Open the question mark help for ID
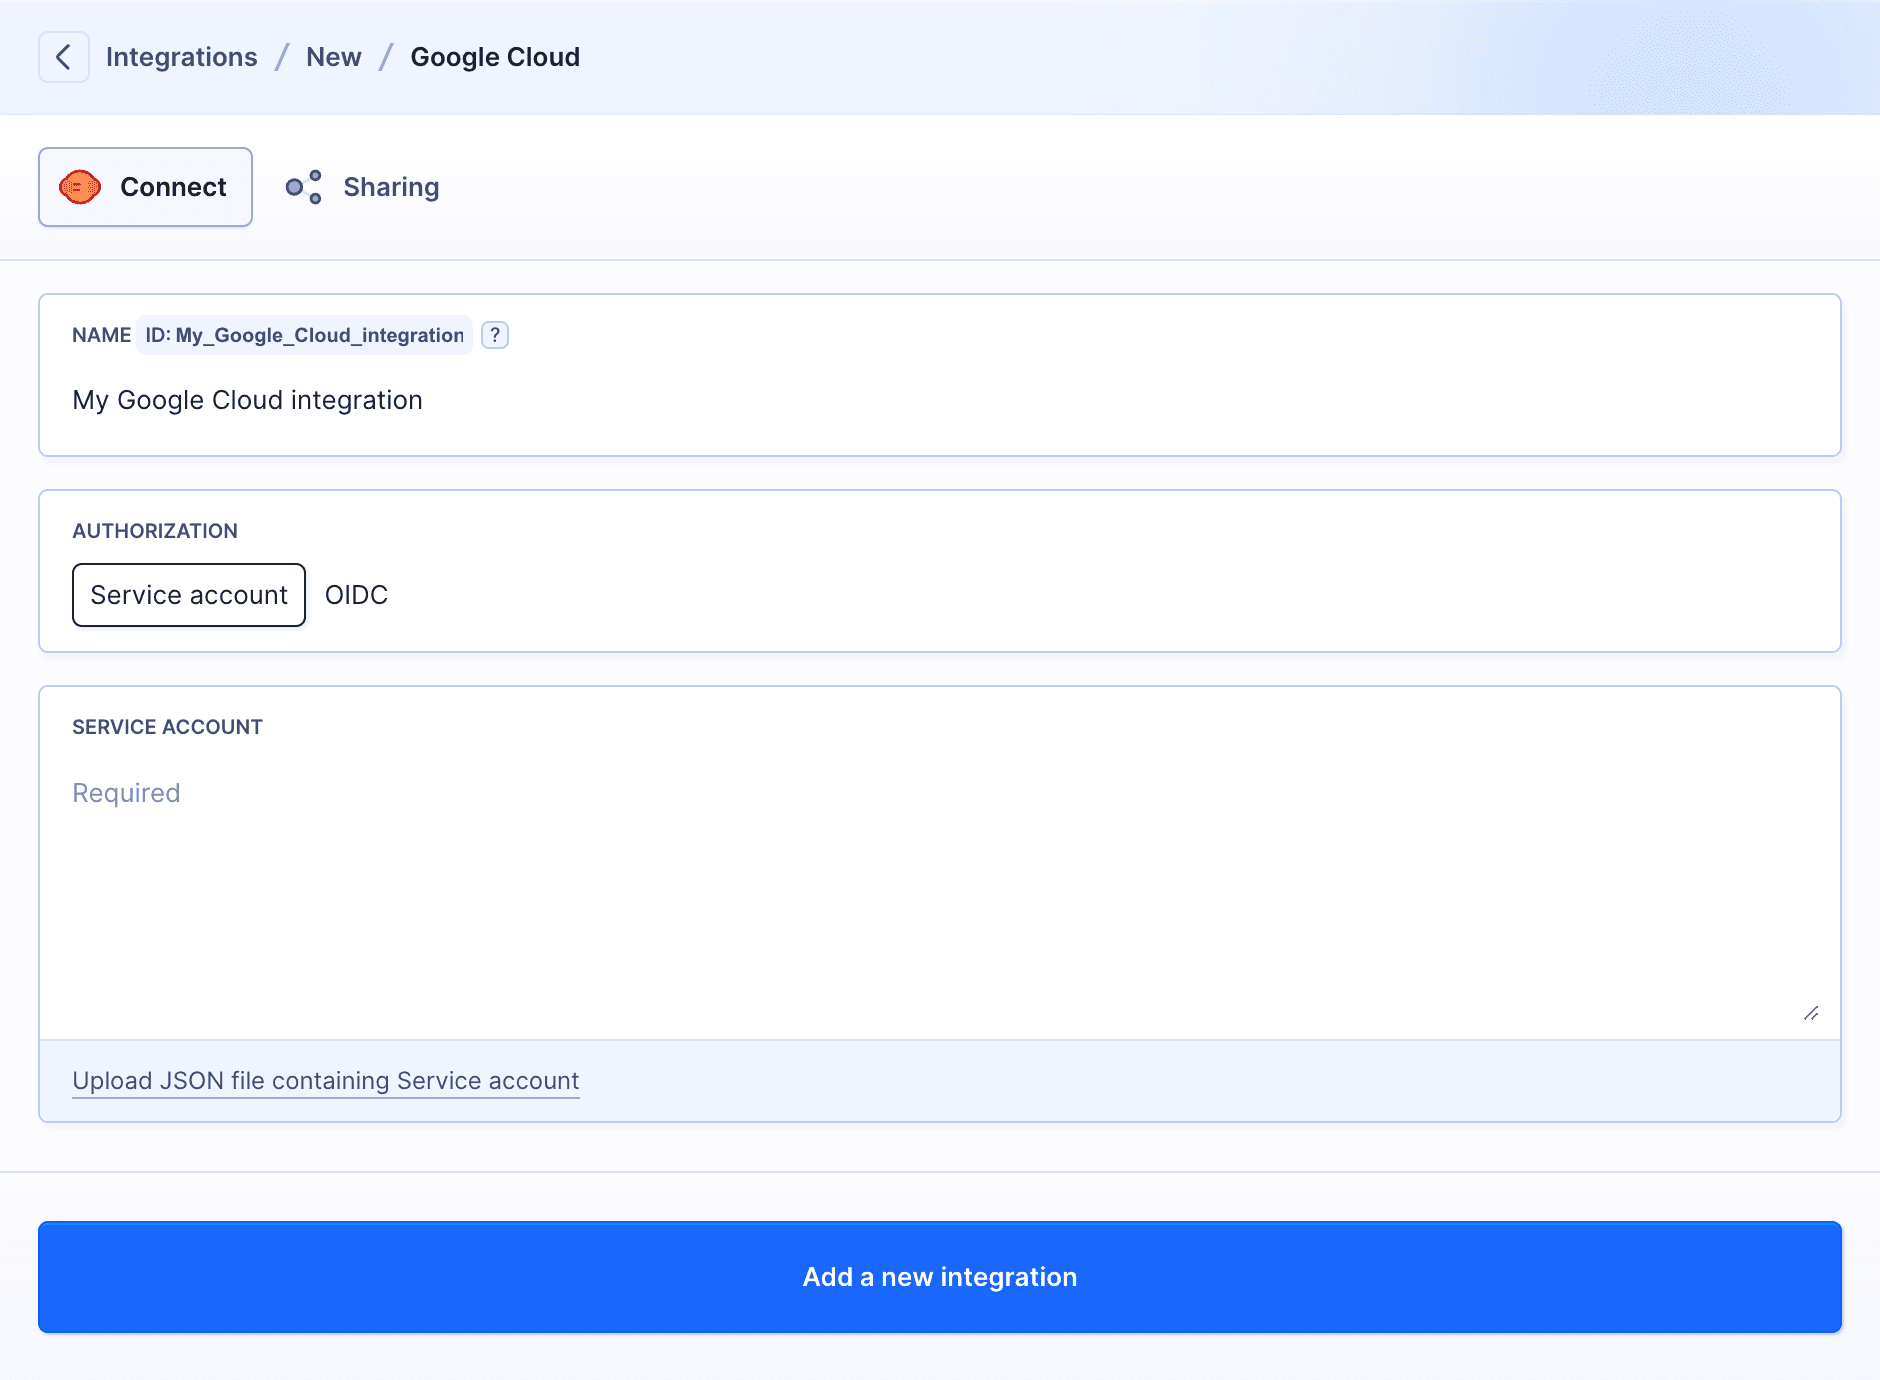The image size is (1880, 1380). 495,335
